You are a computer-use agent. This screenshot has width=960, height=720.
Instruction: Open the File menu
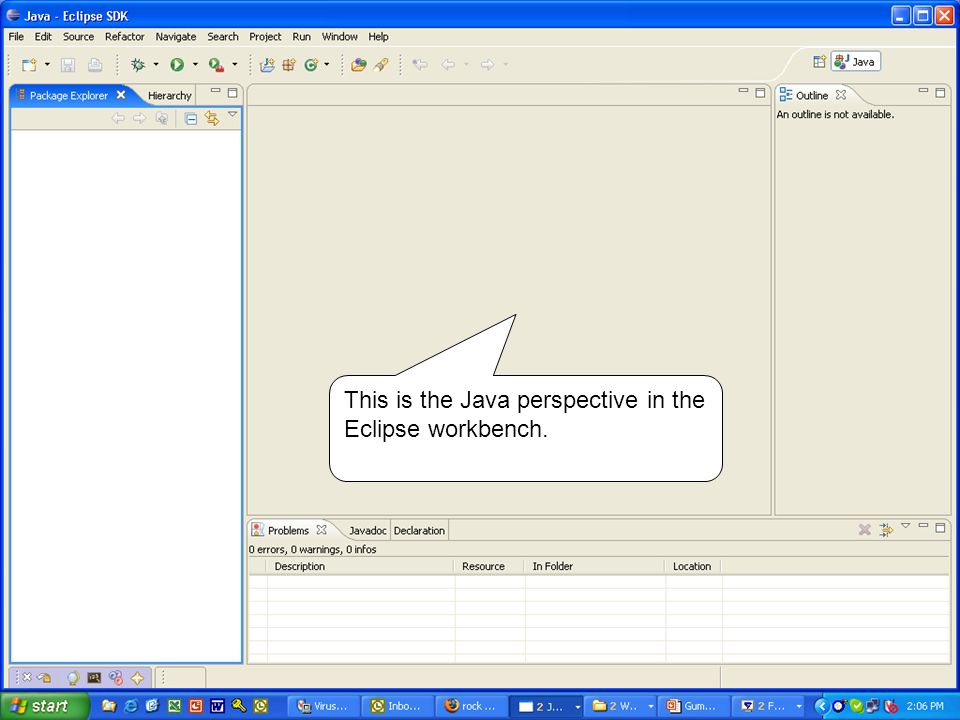pyautogui.click(x=16, y=37)
